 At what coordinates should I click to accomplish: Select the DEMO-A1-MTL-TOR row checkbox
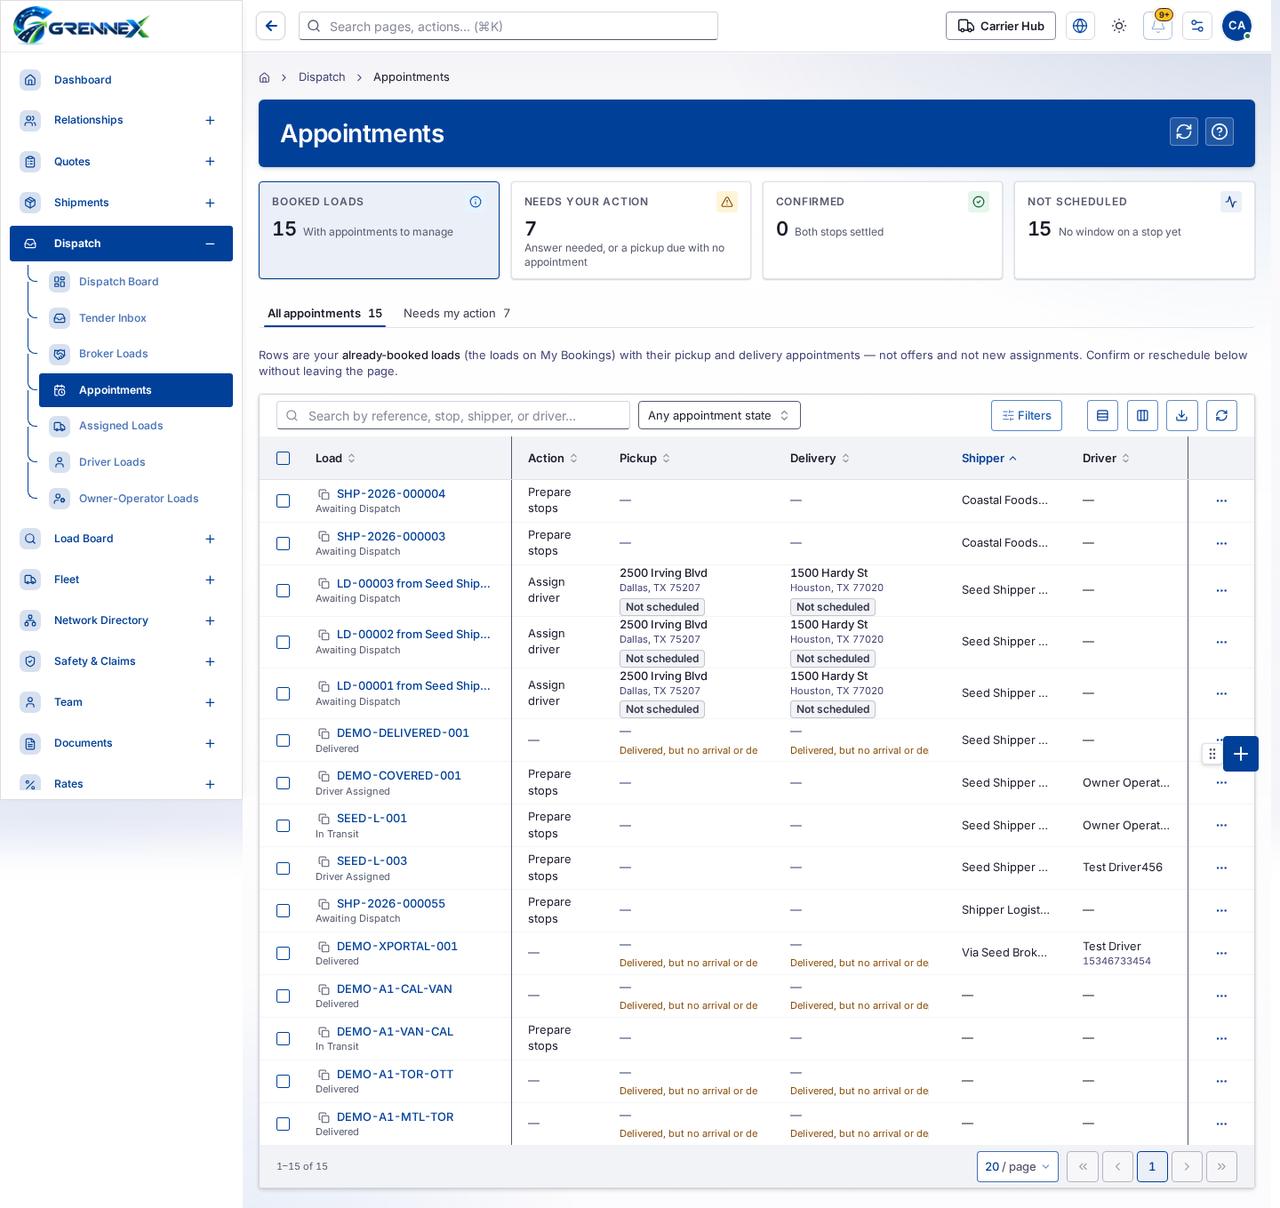coord(283,1124)
